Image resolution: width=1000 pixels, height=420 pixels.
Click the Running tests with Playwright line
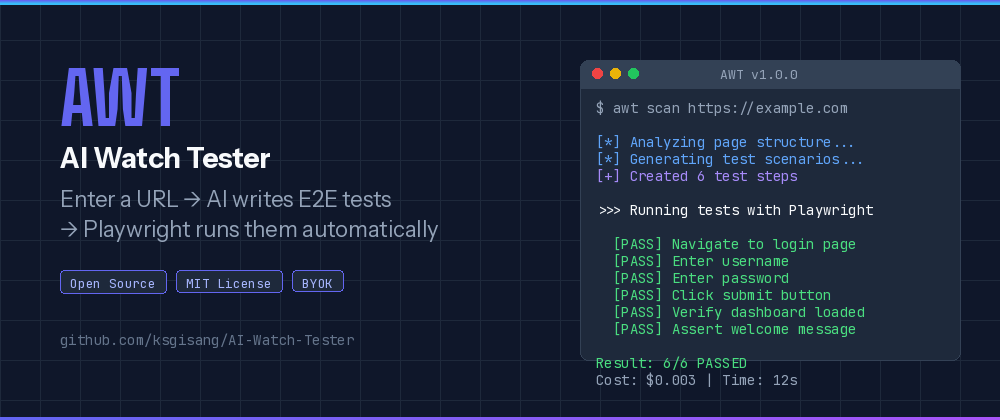tap(737, 210)
